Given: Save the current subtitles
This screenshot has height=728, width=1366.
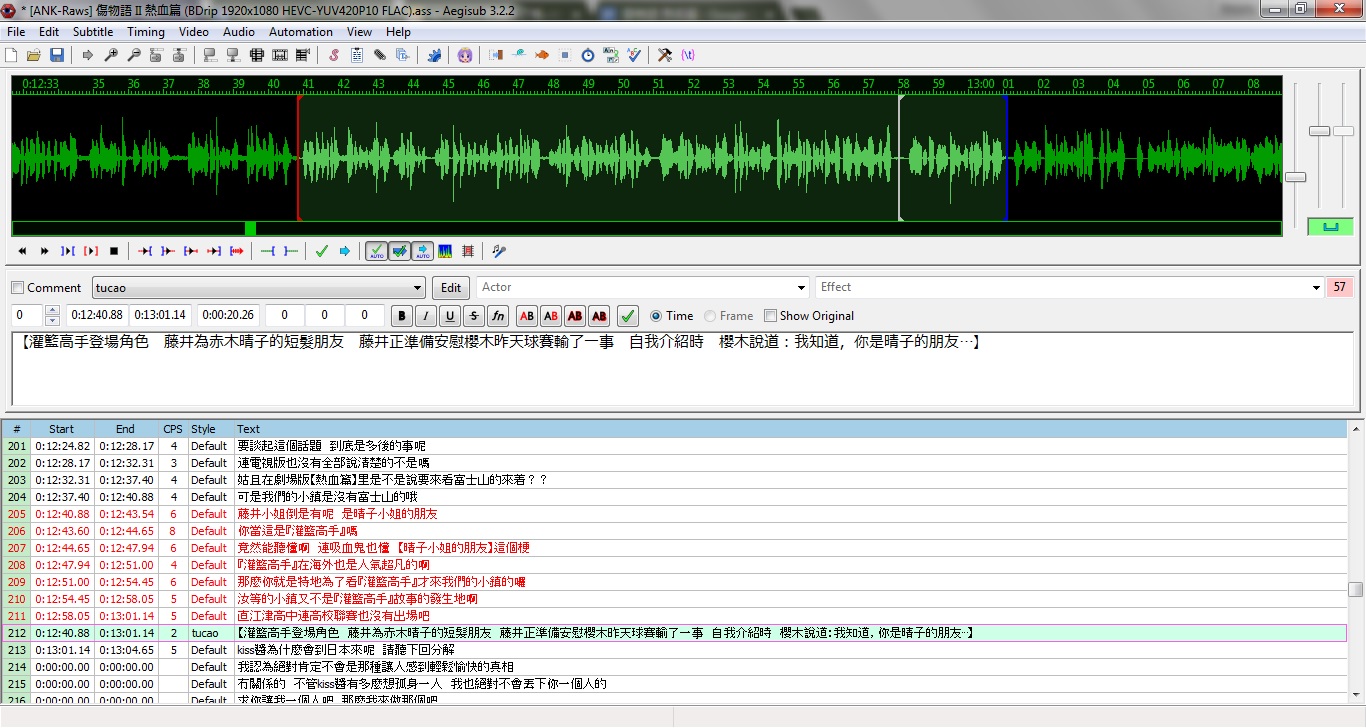Looking at the screenshot, I should coord(56,55).
